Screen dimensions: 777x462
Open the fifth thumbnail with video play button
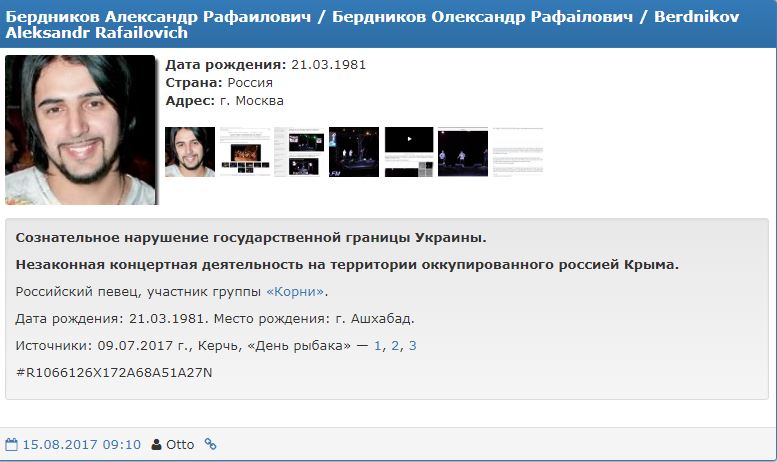click(x=409, y=152)
